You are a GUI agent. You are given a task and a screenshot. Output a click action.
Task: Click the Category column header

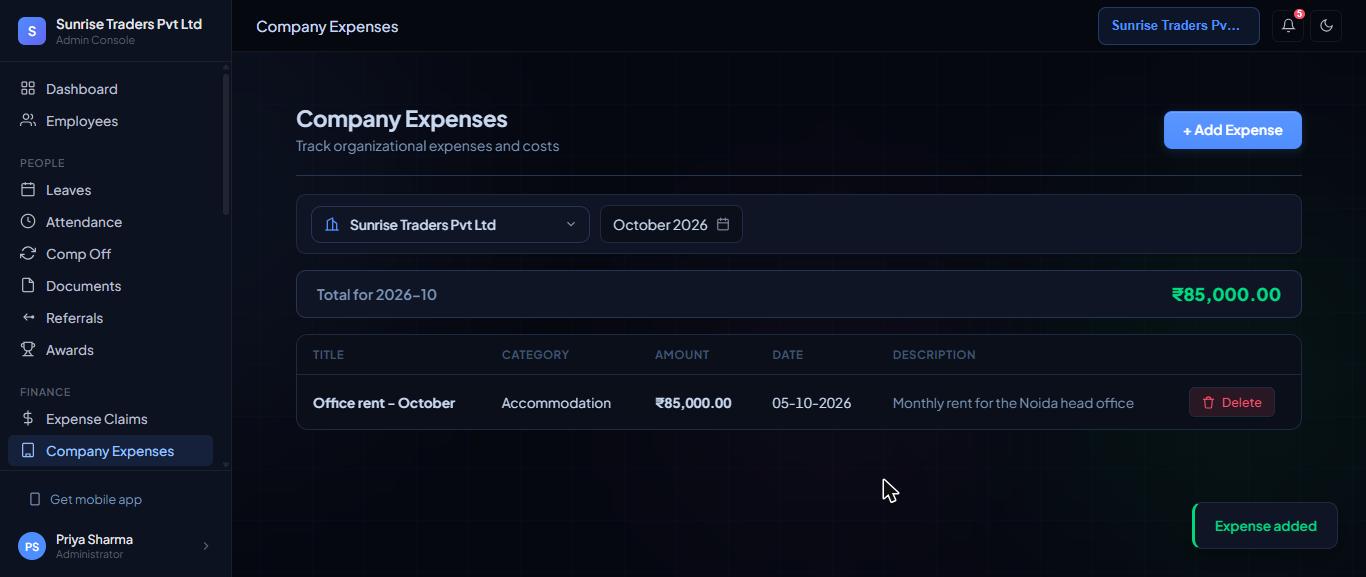point(535,355)
